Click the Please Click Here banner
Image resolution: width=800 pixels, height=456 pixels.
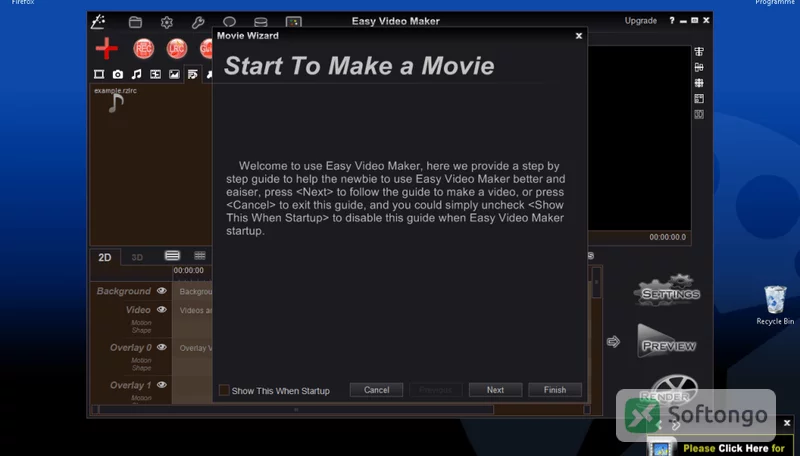pos(733,448)
